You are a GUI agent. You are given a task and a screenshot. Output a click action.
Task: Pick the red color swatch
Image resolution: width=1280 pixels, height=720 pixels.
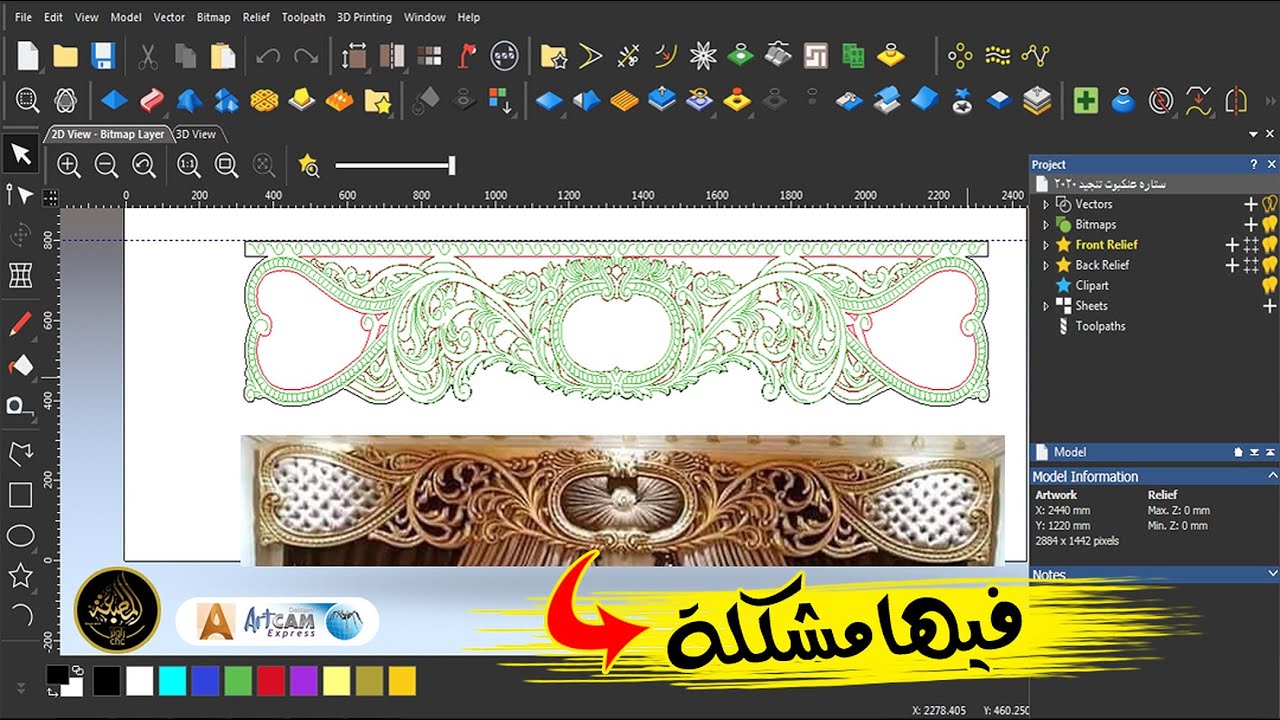(x=271, y=682)
